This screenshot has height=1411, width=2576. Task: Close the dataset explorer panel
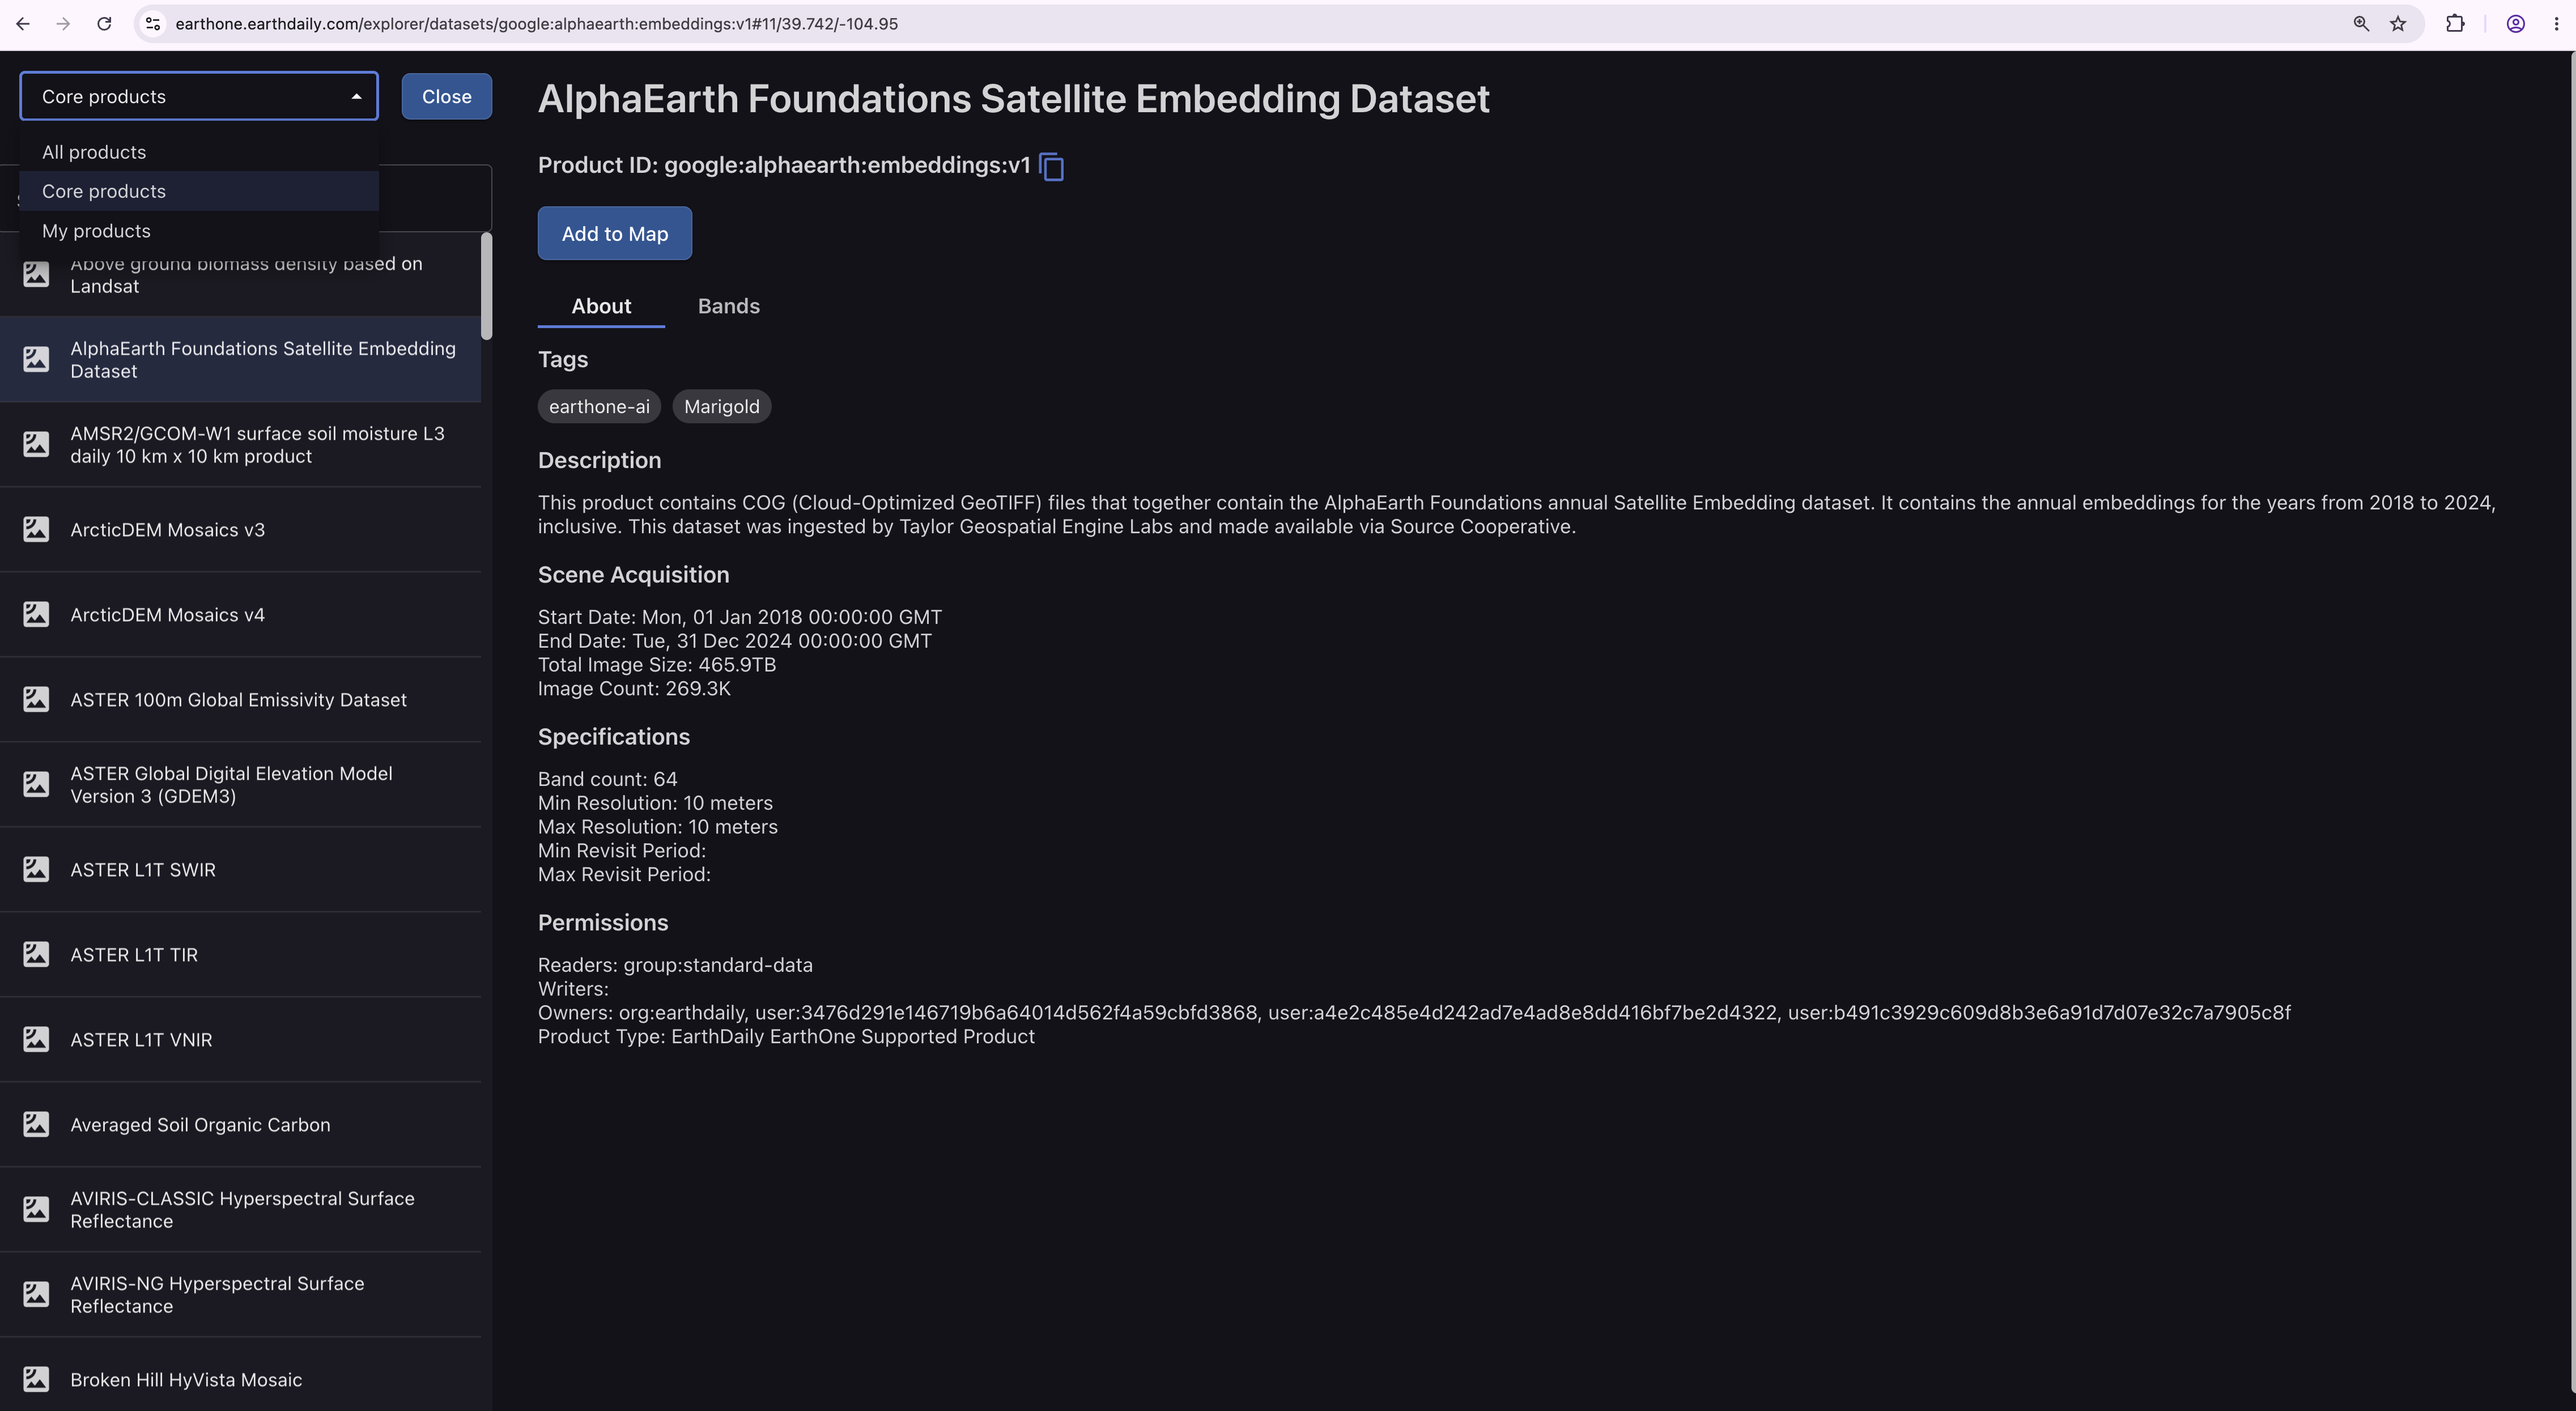click(447, 96)
